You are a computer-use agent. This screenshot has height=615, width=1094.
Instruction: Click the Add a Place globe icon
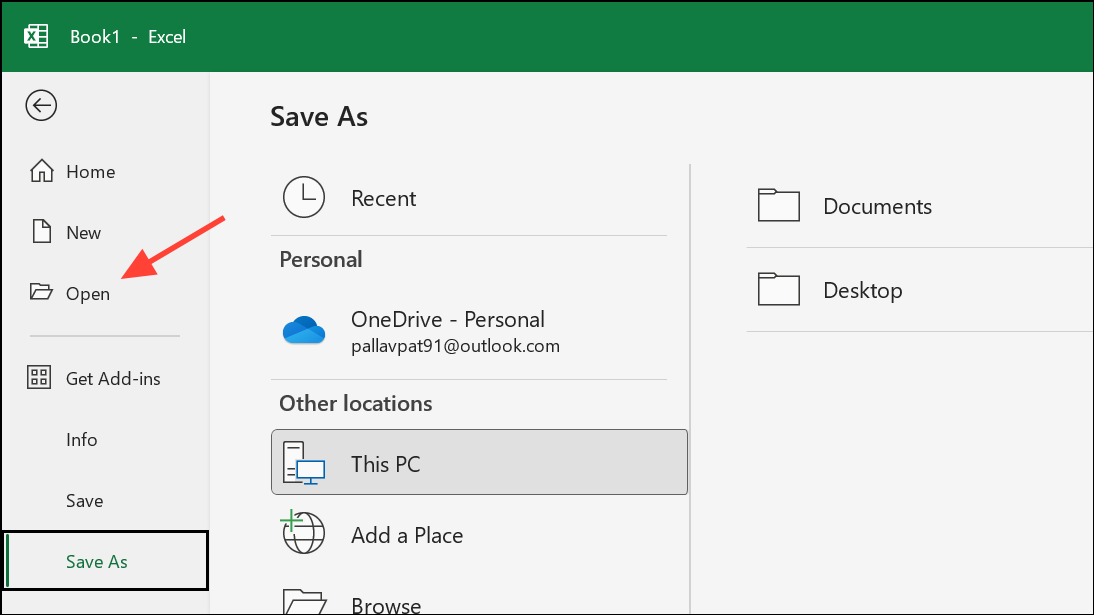304,532
